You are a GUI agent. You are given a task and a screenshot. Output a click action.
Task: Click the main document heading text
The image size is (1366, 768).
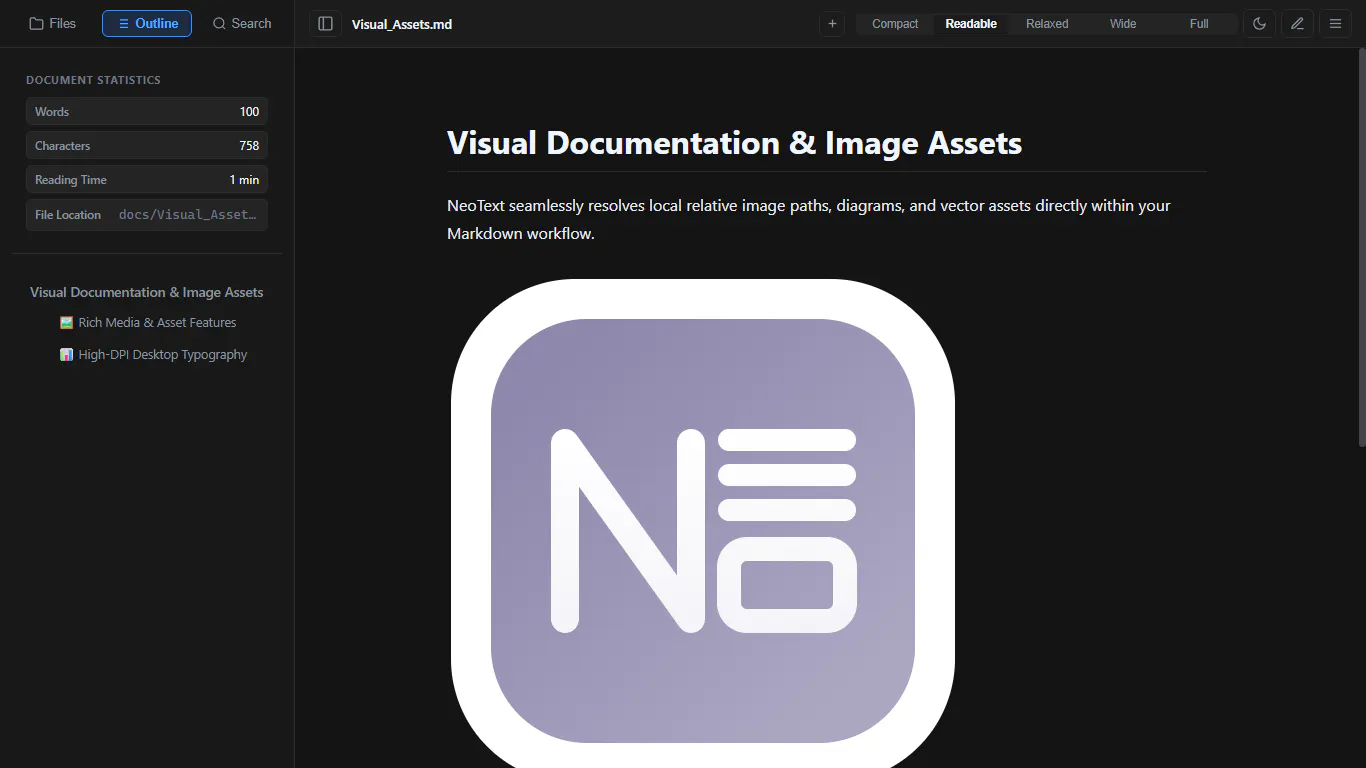(x=734, y=143)
